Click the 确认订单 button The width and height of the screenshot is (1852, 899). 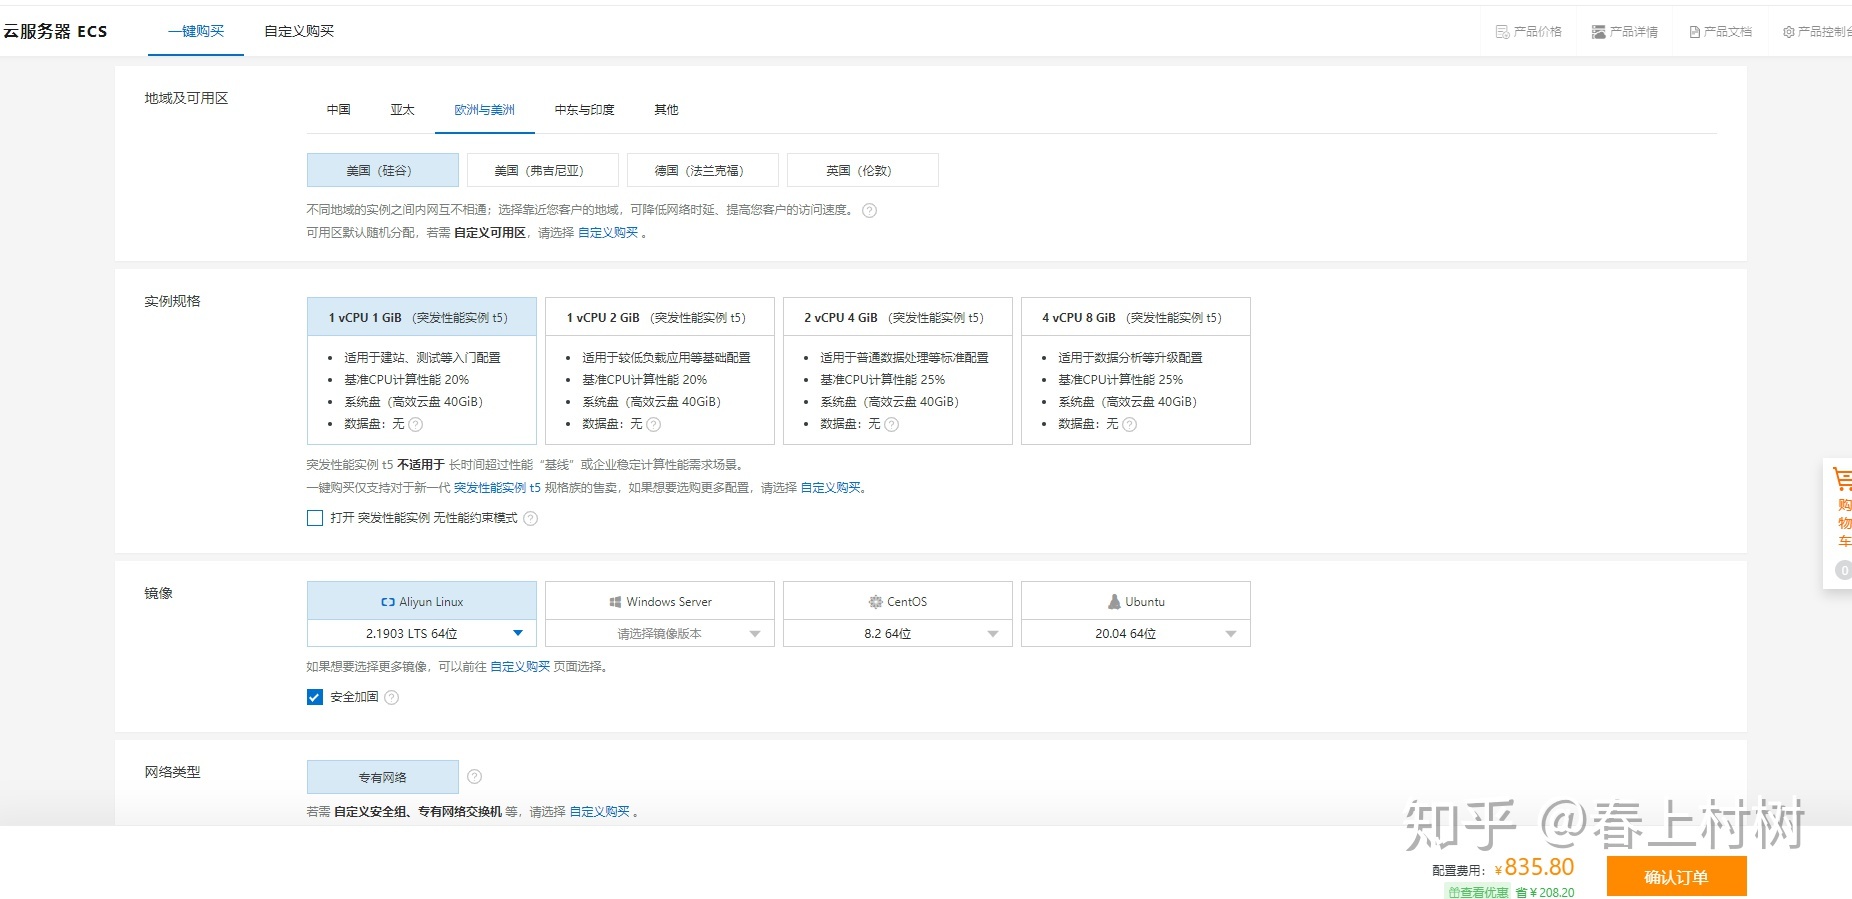(1676, 877)
